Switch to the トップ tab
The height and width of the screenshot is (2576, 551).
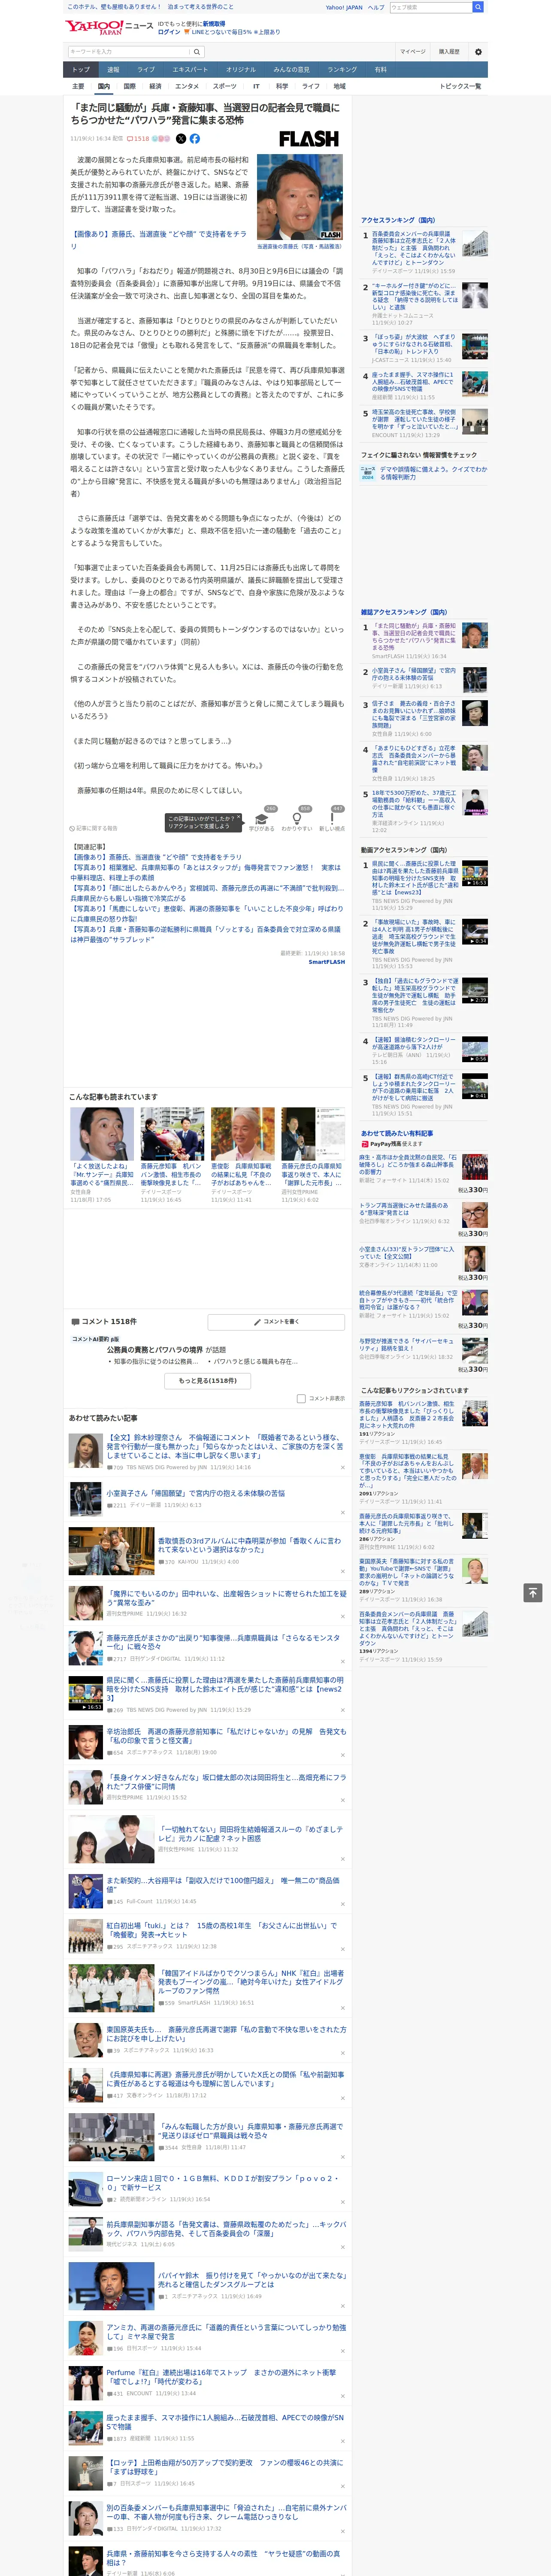tap(81, 69)
